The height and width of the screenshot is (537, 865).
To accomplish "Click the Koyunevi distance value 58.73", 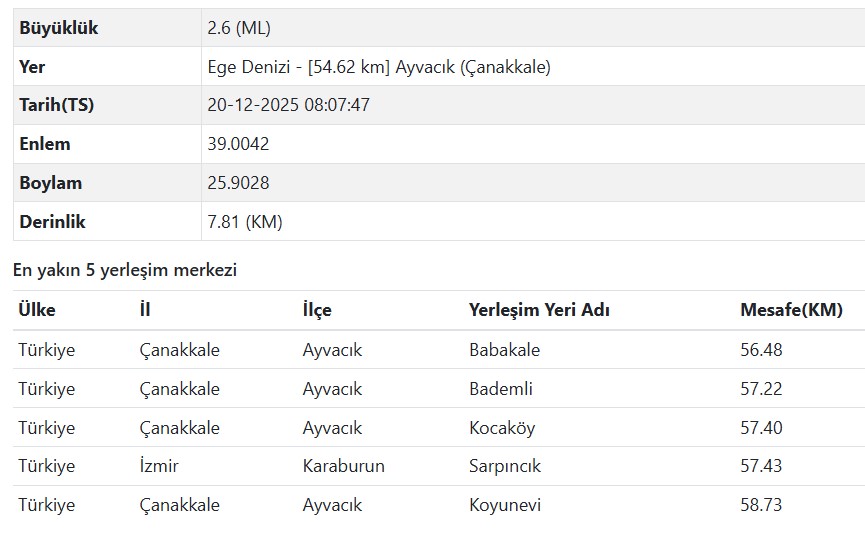I will [x=761, y=505].
